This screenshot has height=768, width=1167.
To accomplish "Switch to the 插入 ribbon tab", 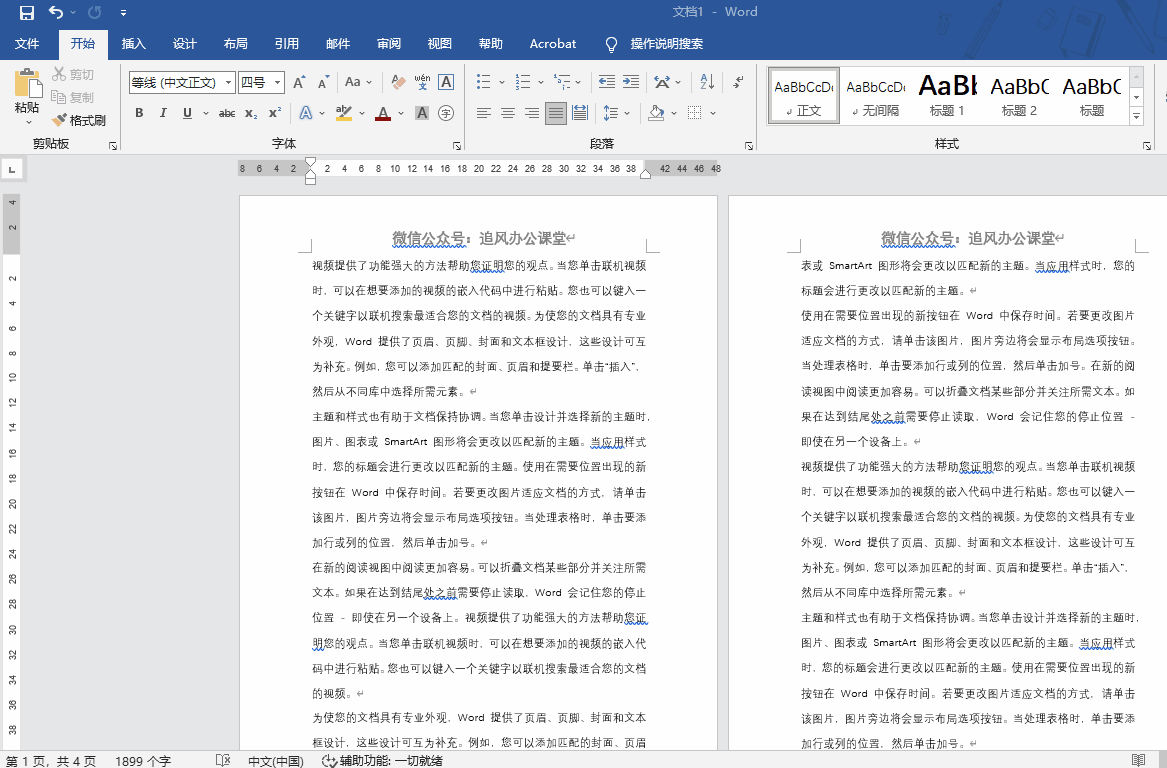I will [134, 43].
